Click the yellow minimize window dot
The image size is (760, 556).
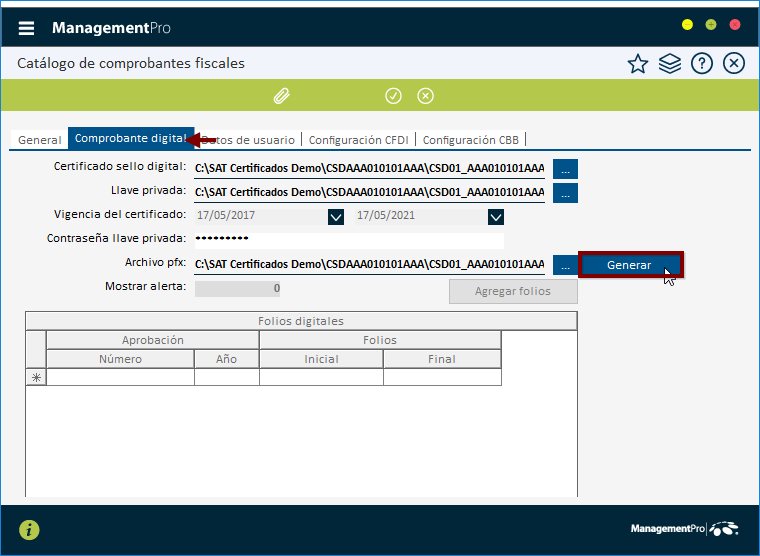[x=687, y=25]
